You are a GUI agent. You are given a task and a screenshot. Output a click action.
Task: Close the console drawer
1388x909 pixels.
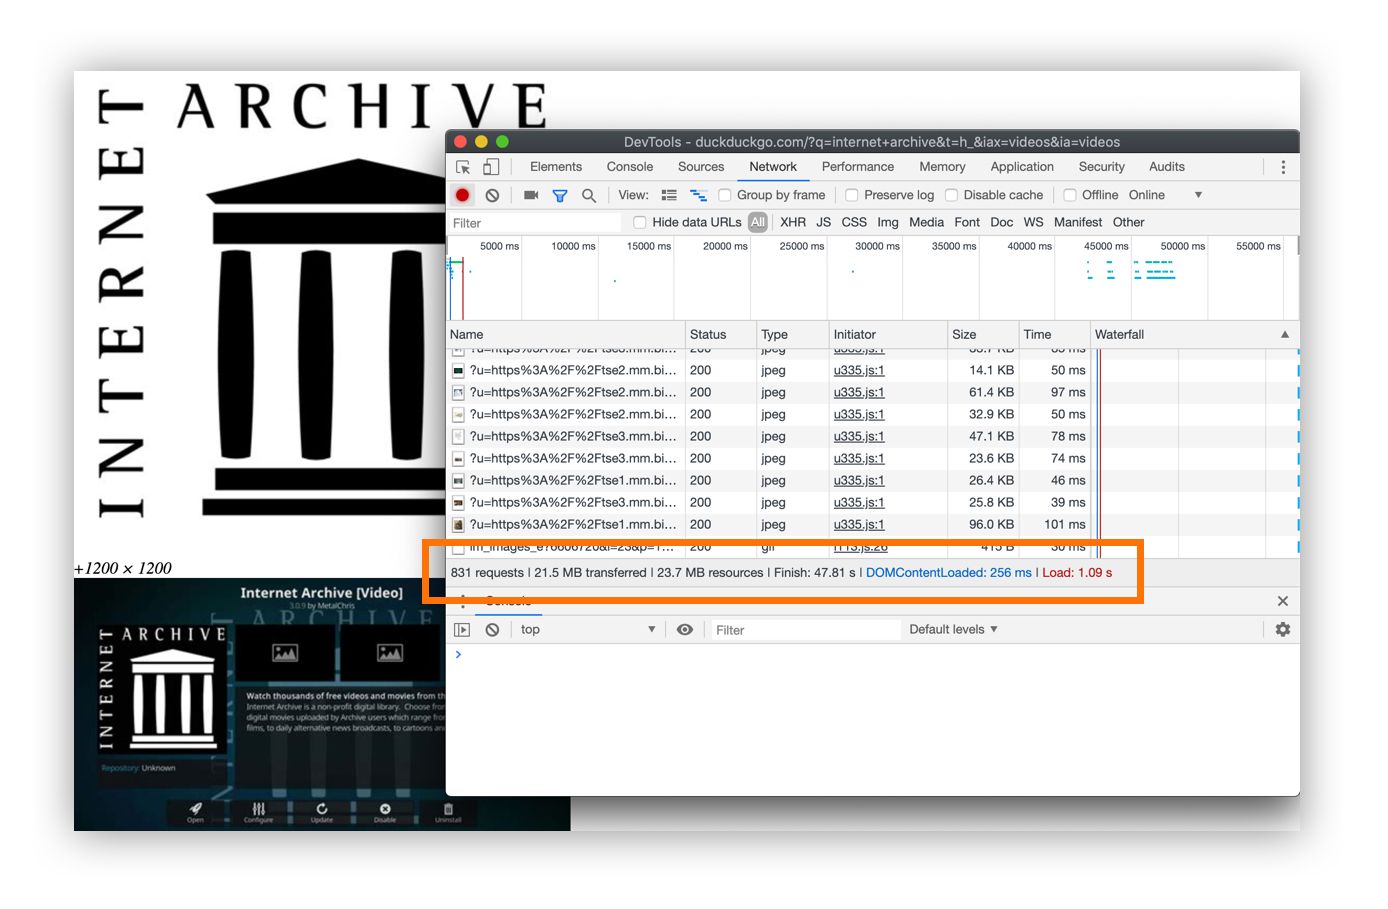point(1283,601)
